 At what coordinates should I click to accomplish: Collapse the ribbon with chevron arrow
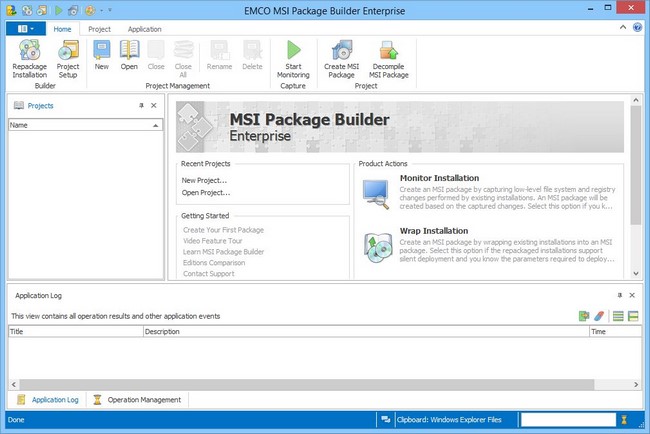pyautogui.click(x=623, y=27)
